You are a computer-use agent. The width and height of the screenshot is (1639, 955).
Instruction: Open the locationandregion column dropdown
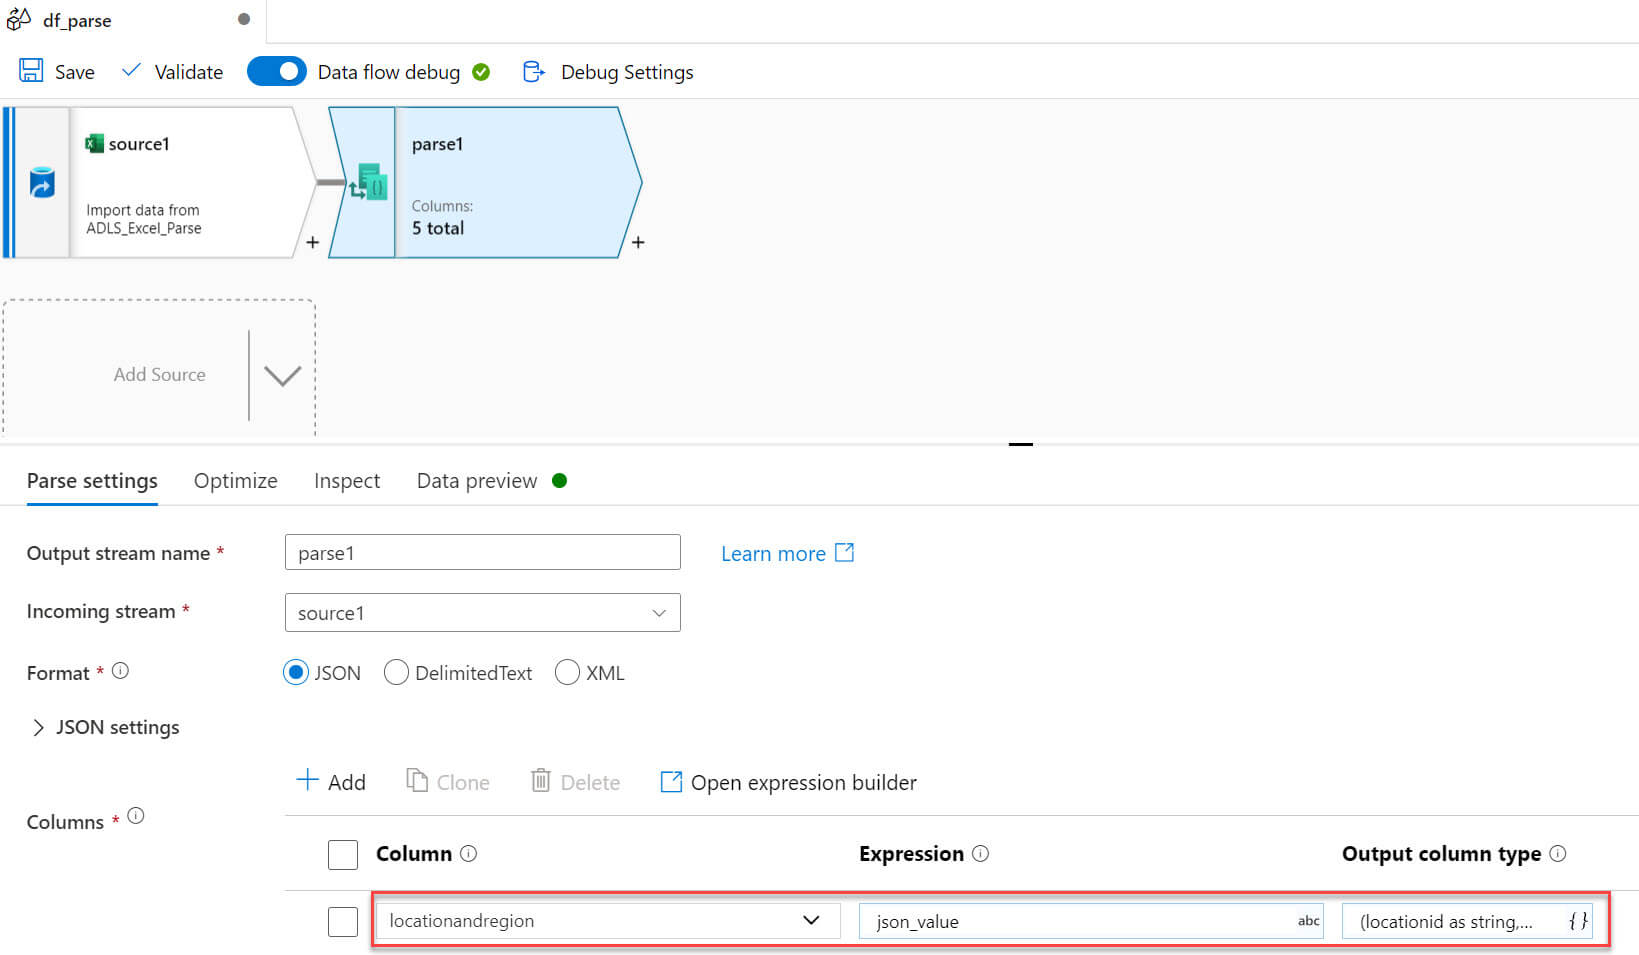(810, 921)
